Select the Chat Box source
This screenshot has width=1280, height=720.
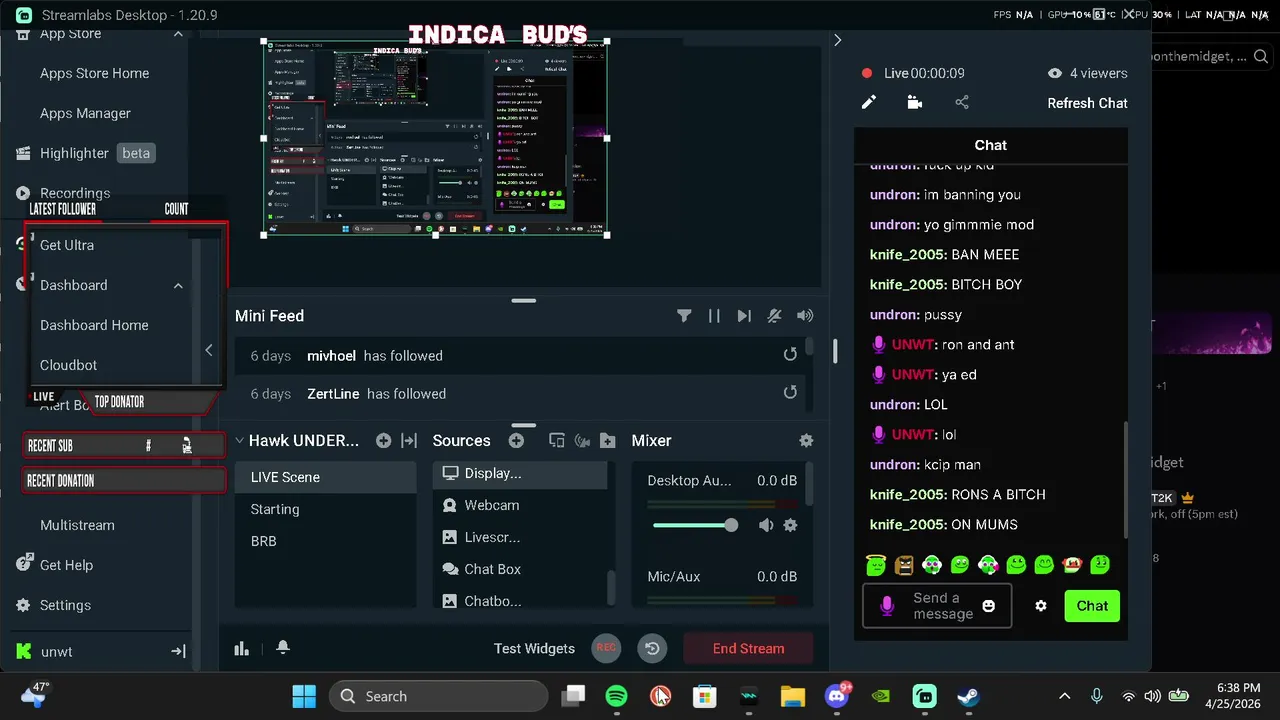[519, 569]
